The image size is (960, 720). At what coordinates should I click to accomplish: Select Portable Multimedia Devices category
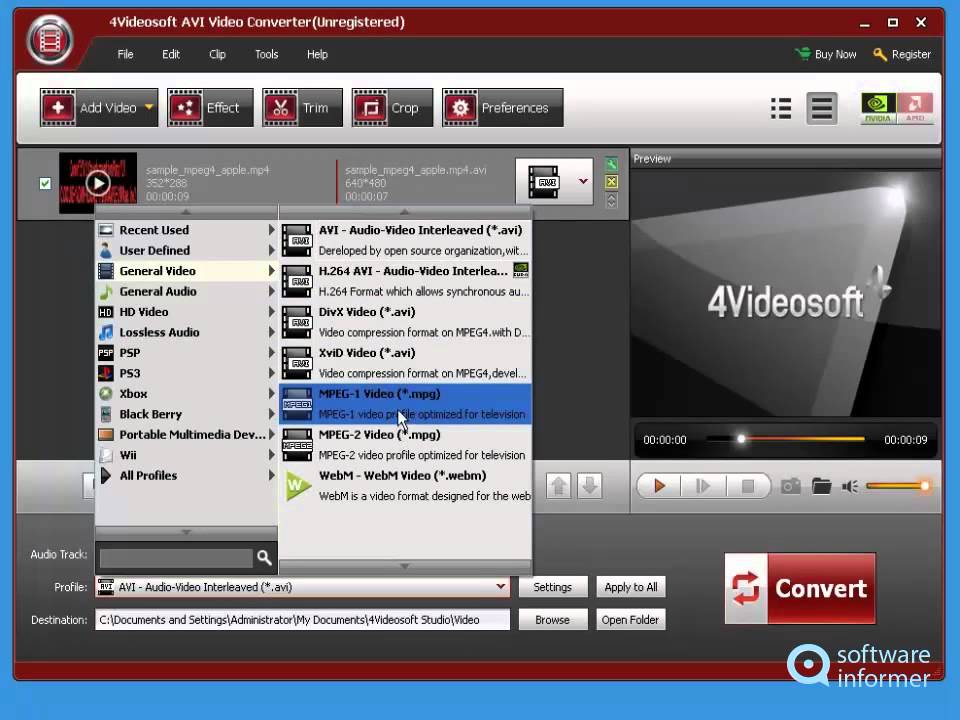(x=186, y=435)
